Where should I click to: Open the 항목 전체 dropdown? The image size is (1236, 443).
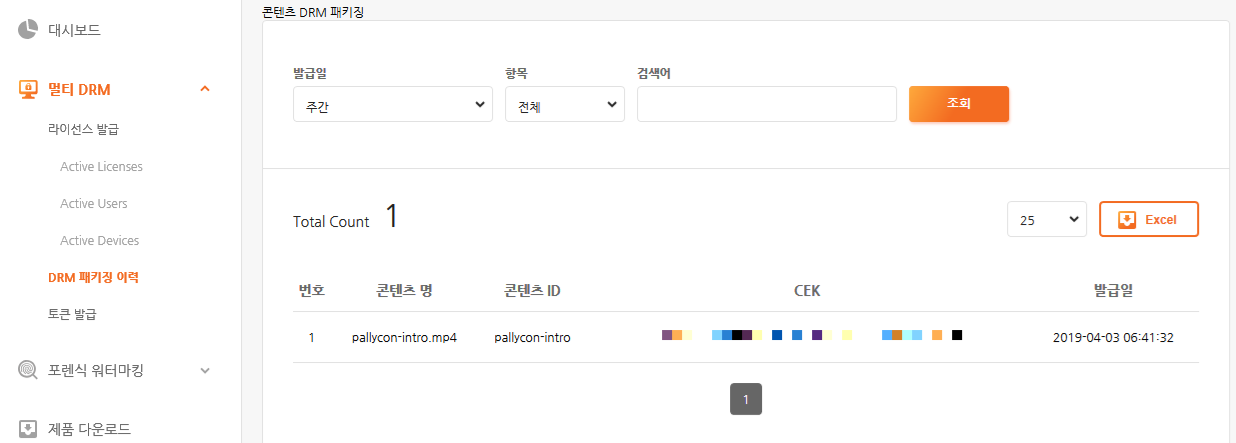(x=565, y=104)
